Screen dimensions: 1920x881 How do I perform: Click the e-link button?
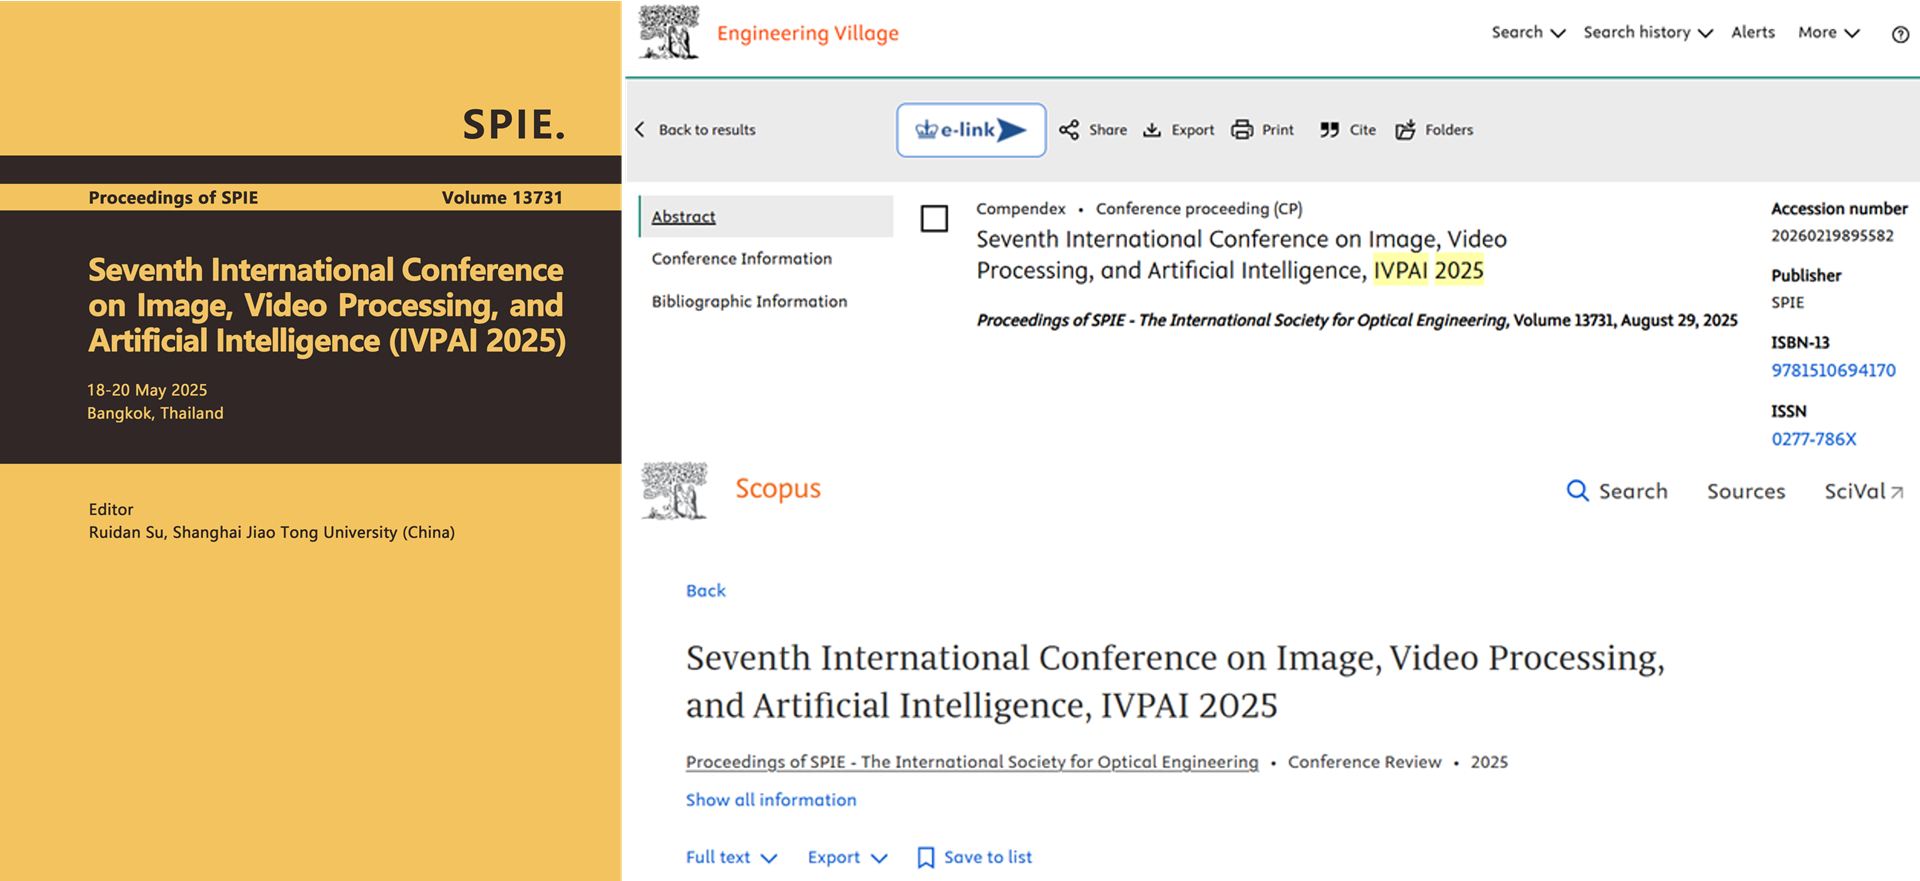click(971, 130)
